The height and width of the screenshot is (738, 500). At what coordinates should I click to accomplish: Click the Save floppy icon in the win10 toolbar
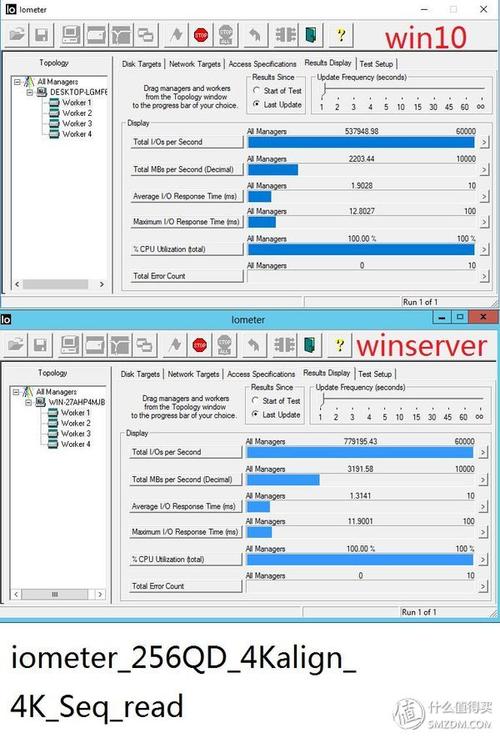[x=41, y=35]
